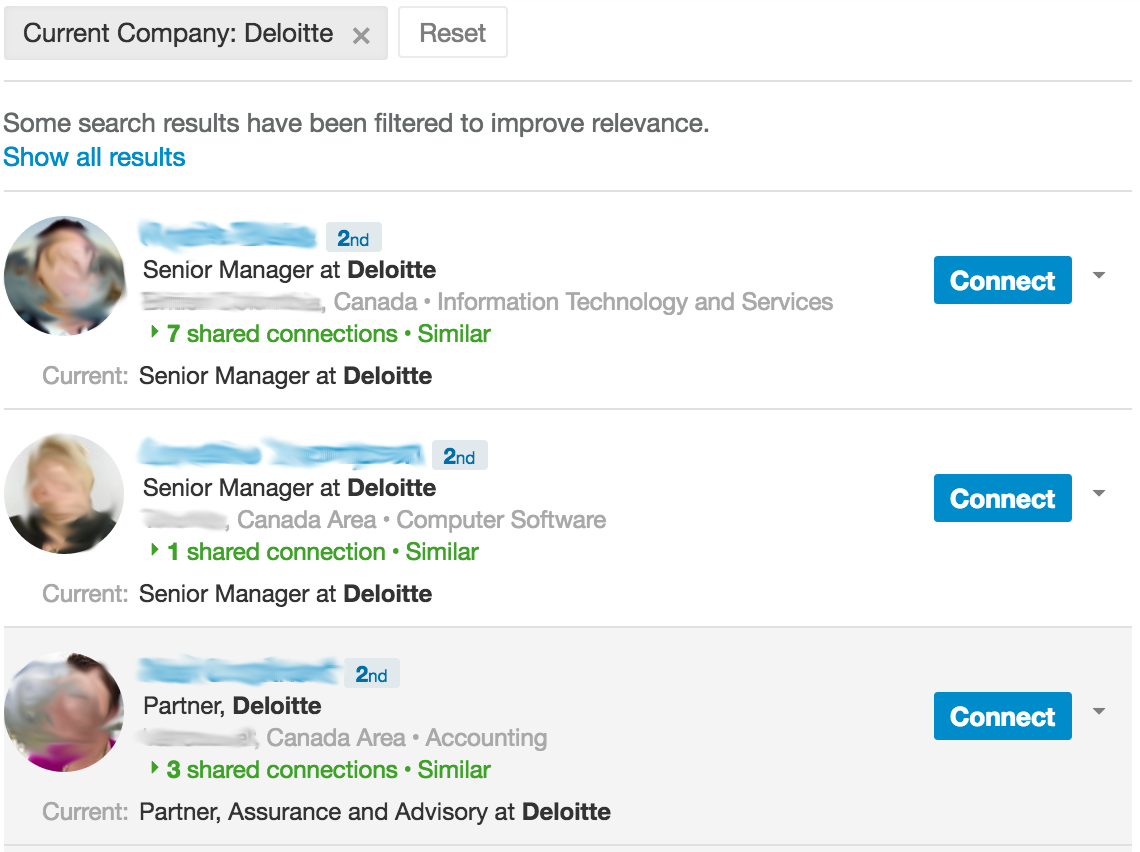Click Similar link on the Partner result
This screenshot has height=852, width=1140.
[x=454, y=770]
